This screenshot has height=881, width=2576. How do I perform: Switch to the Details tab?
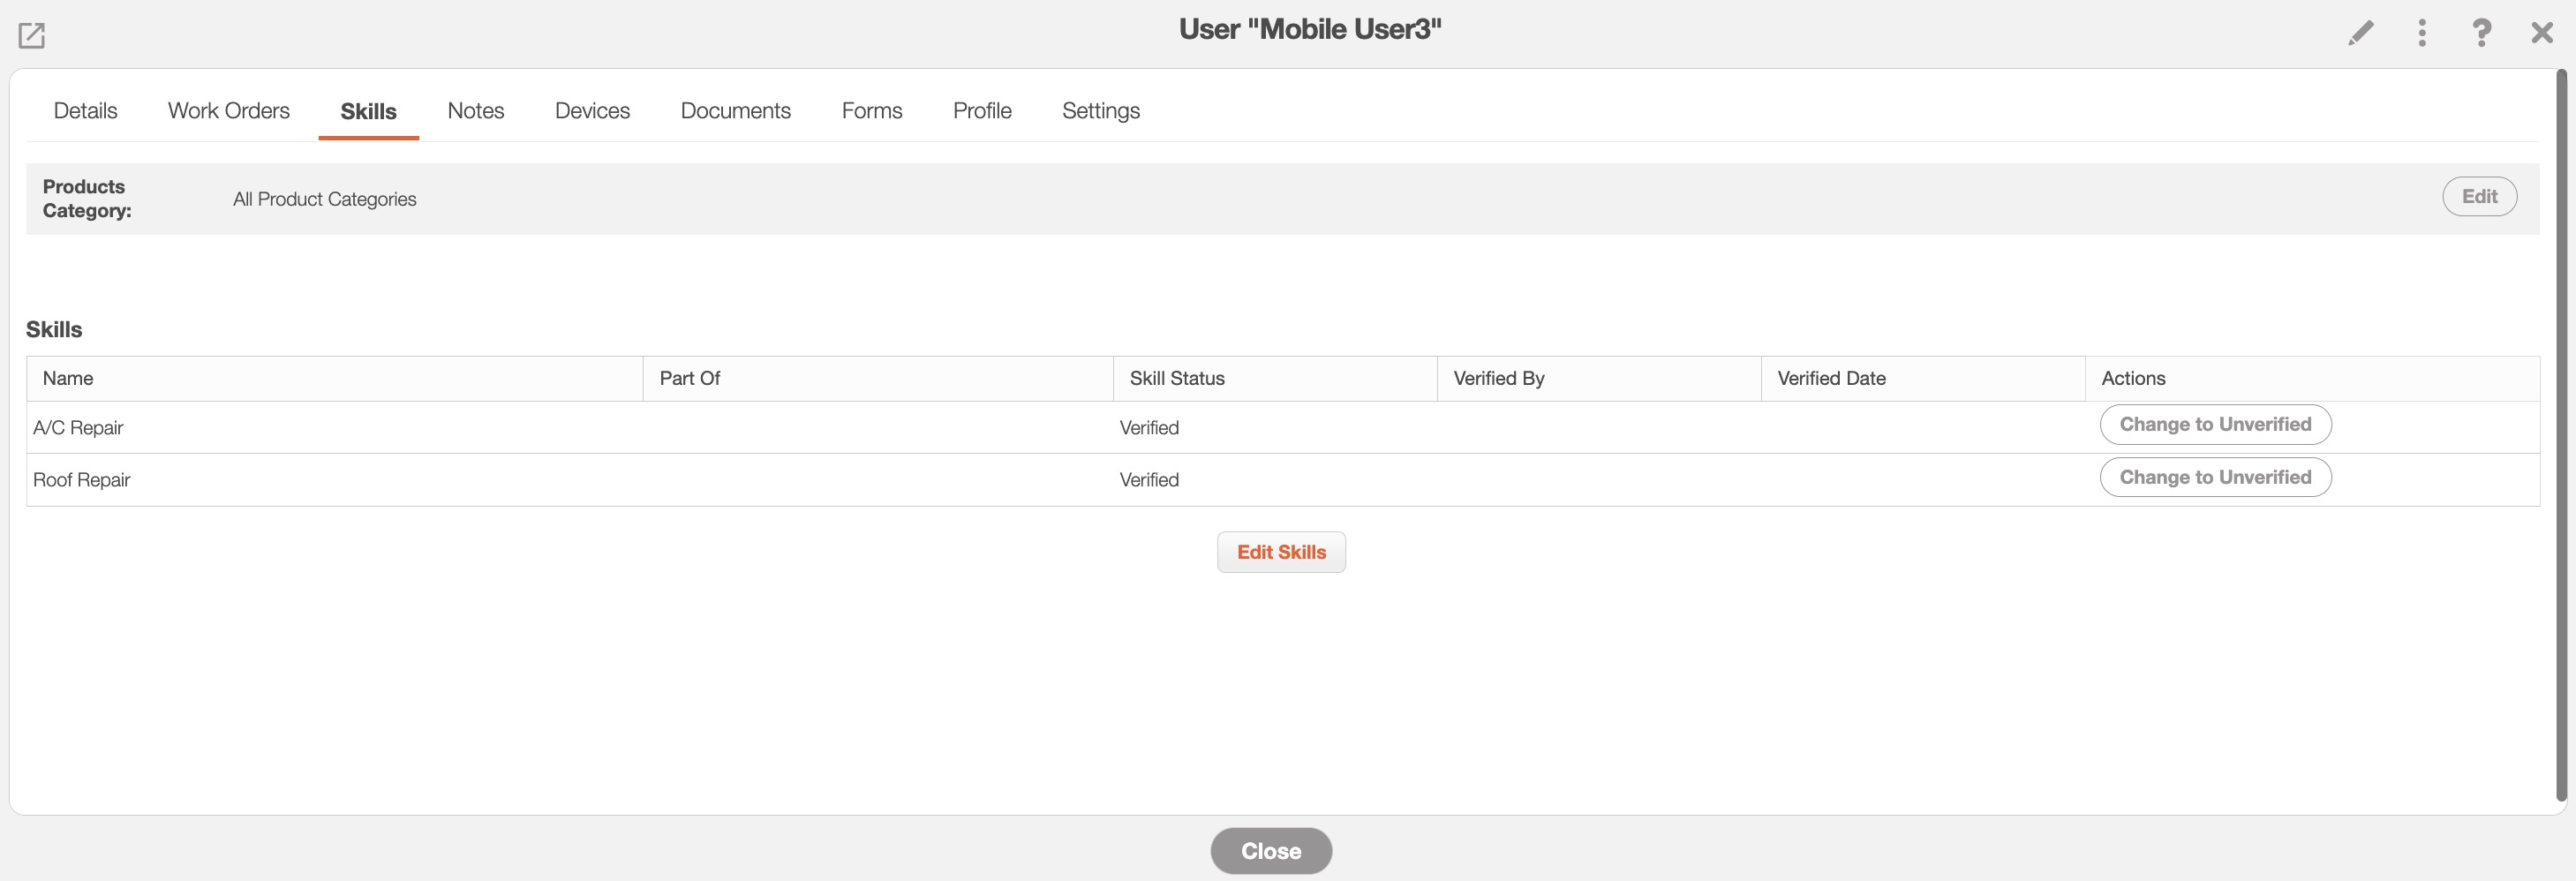85,111
